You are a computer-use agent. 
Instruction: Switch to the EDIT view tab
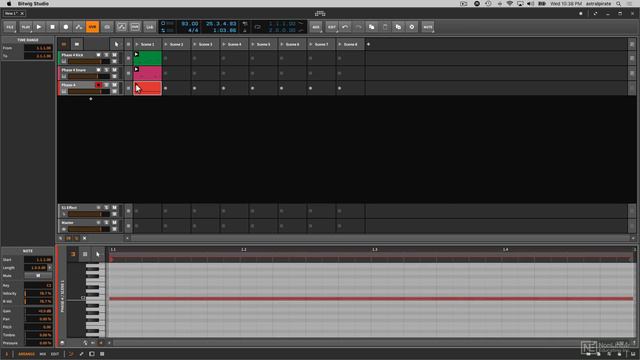[x=55, y=354]
